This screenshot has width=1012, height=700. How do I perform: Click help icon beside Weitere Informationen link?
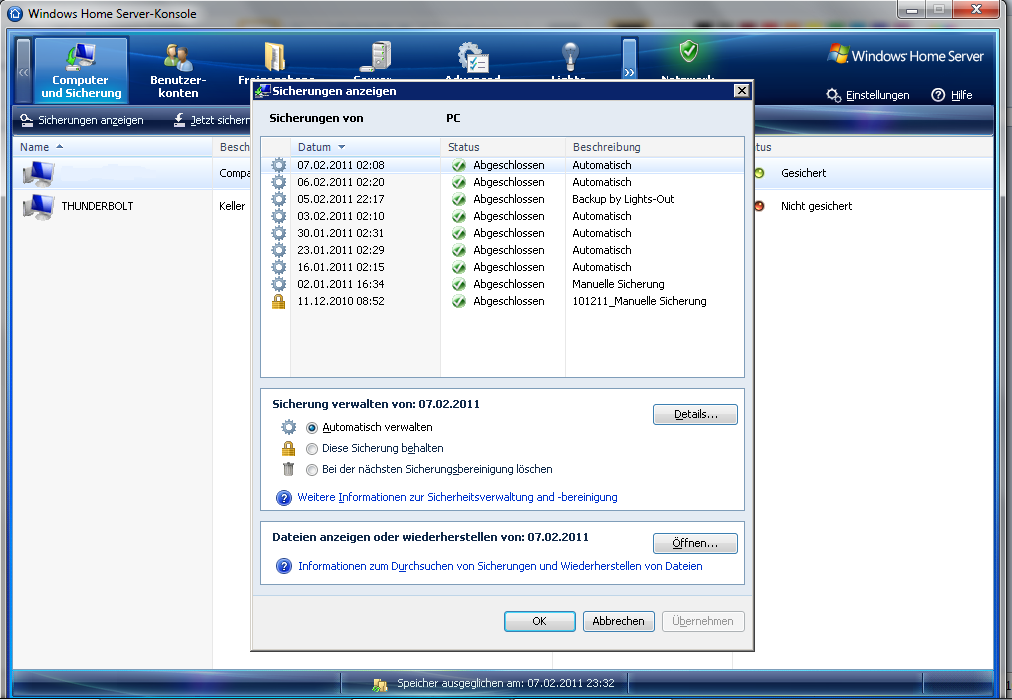tap(284, 497)
